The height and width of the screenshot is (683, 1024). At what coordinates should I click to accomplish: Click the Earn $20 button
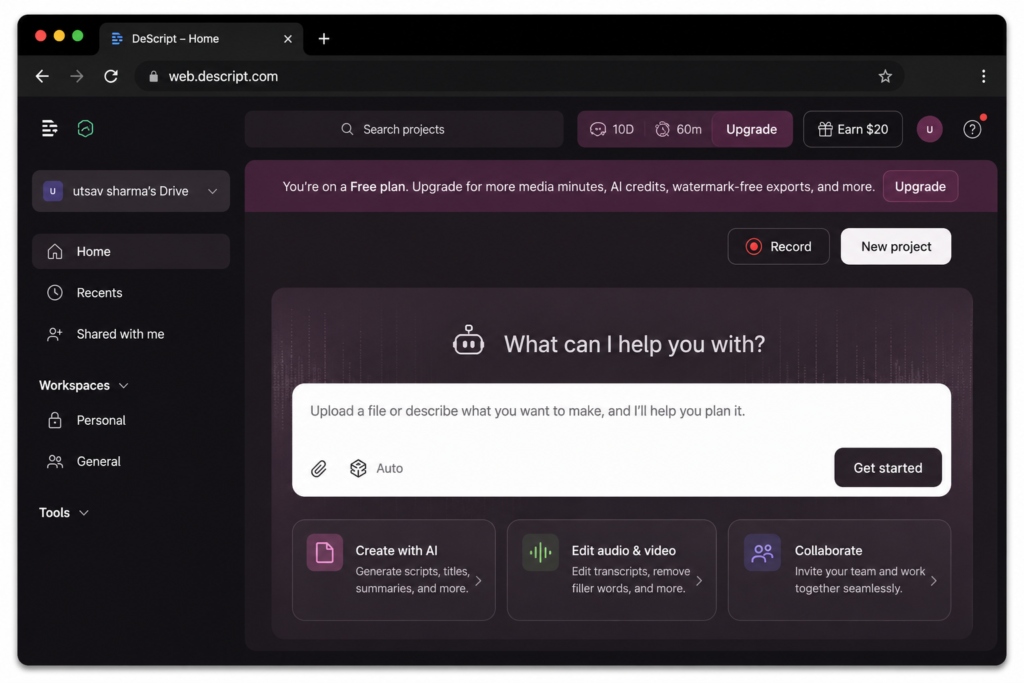click(853, 129)
